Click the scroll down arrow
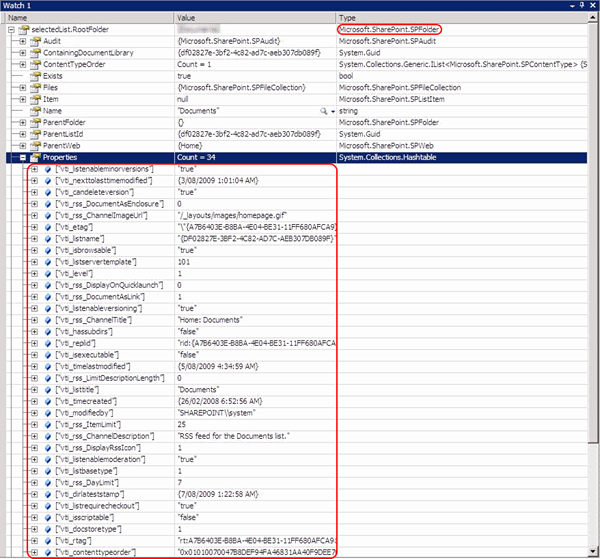600x559 pixels. click(593, 551)
